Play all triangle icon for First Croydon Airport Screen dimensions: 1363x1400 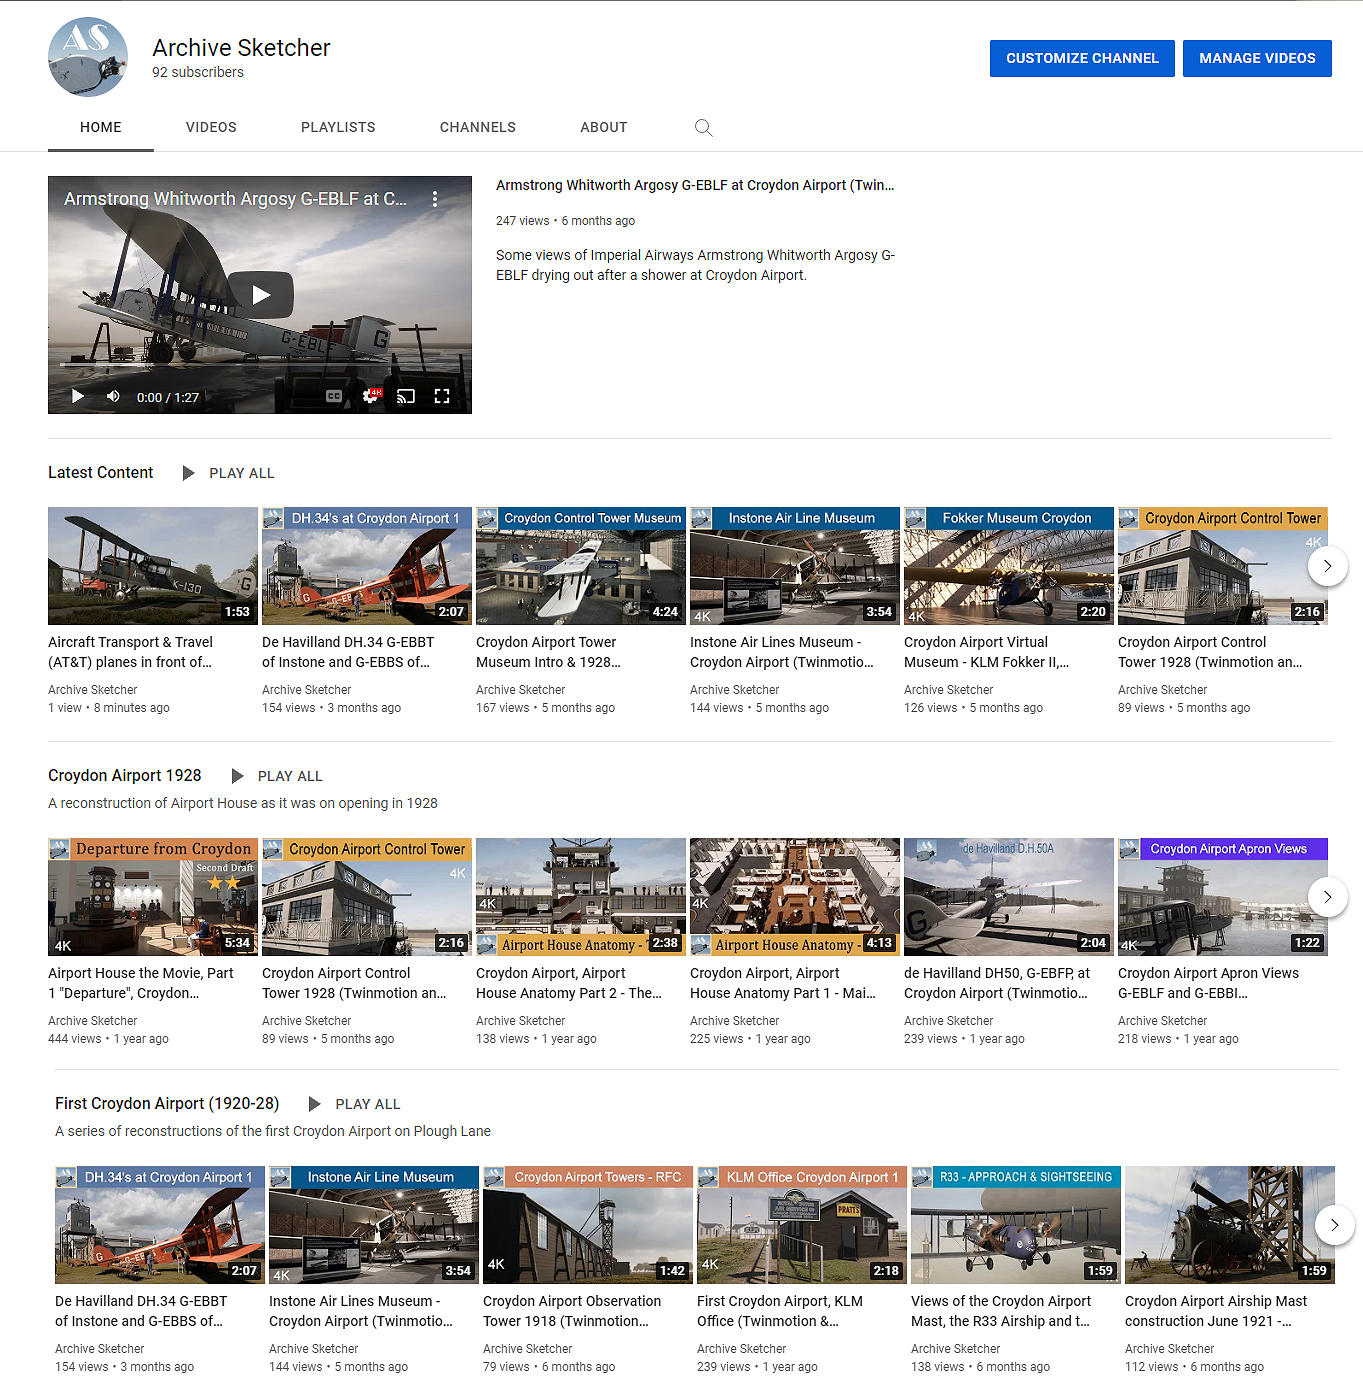tap(314, 1104)
